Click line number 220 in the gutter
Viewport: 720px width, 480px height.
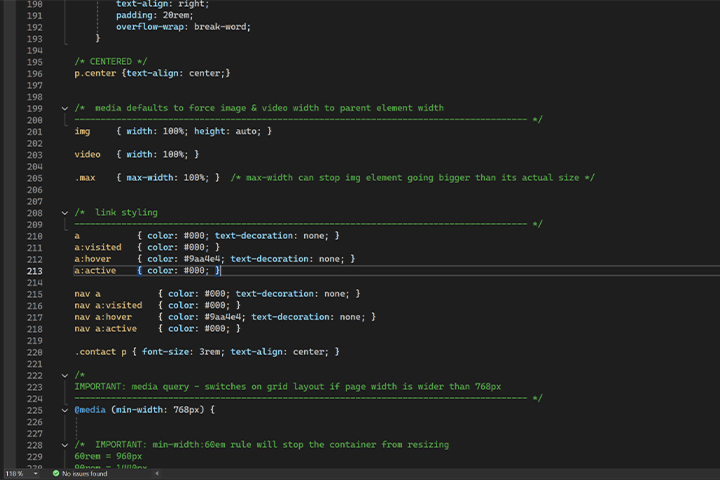[34, 352]
